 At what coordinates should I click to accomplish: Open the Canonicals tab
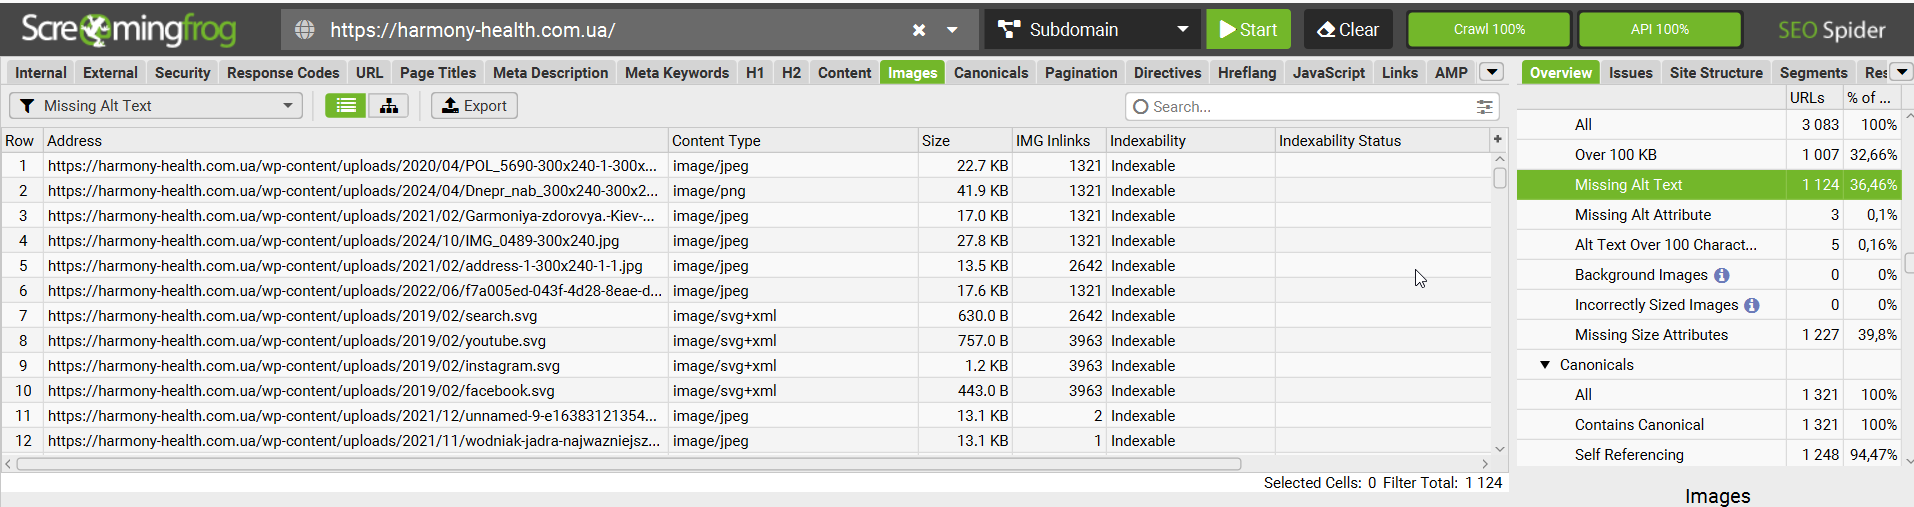[991, 72]
